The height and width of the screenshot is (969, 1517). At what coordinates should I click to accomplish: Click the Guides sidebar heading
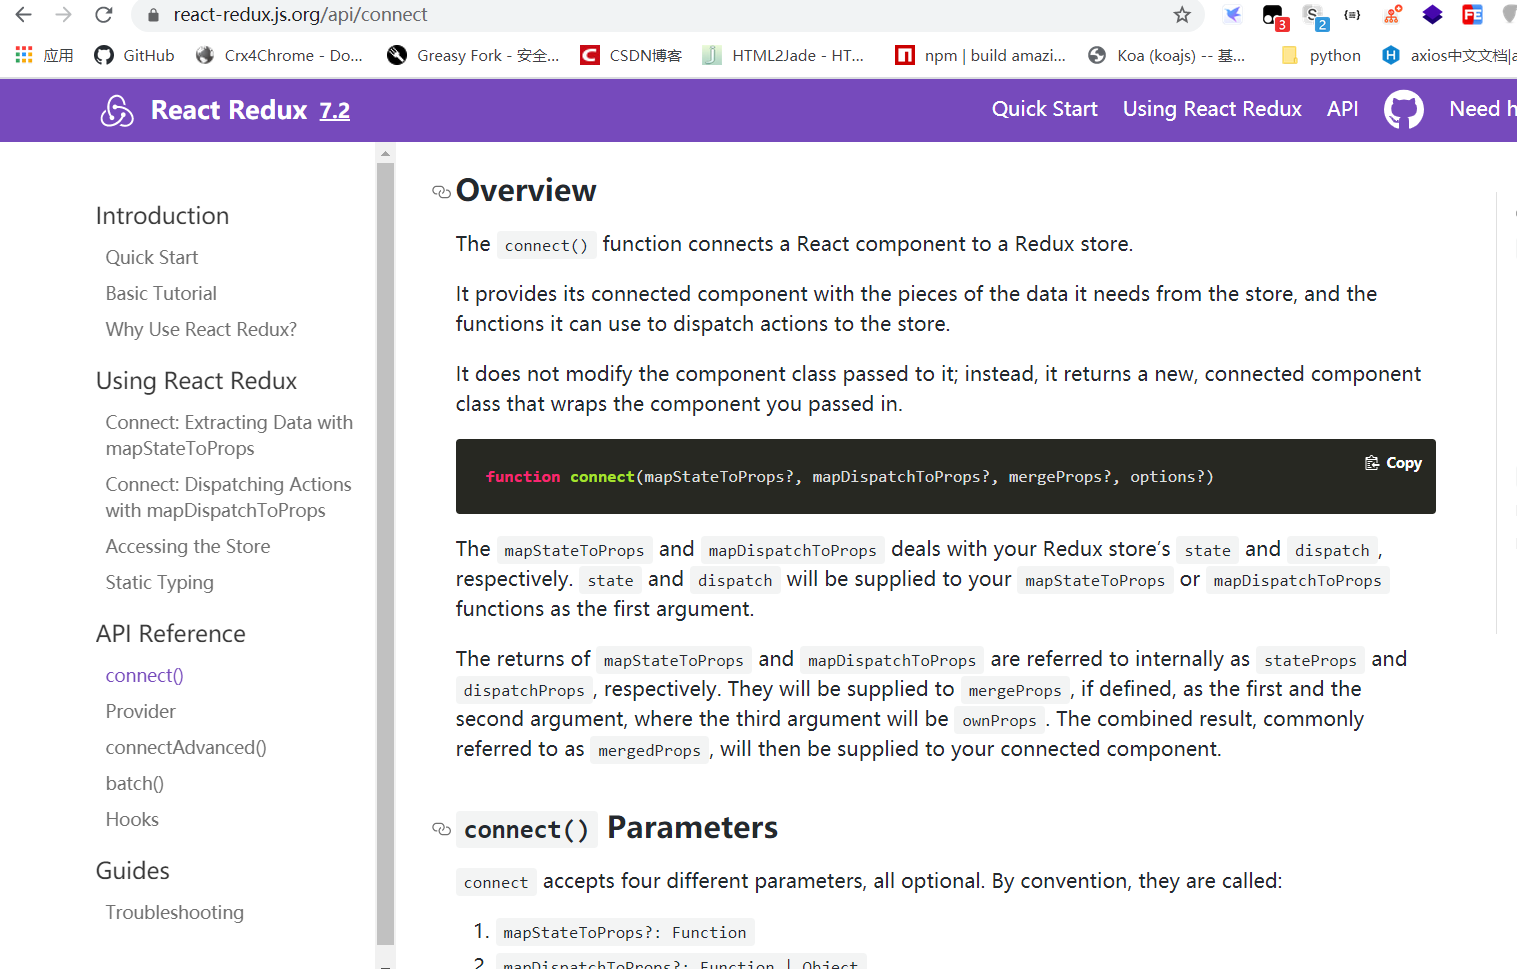132,870
